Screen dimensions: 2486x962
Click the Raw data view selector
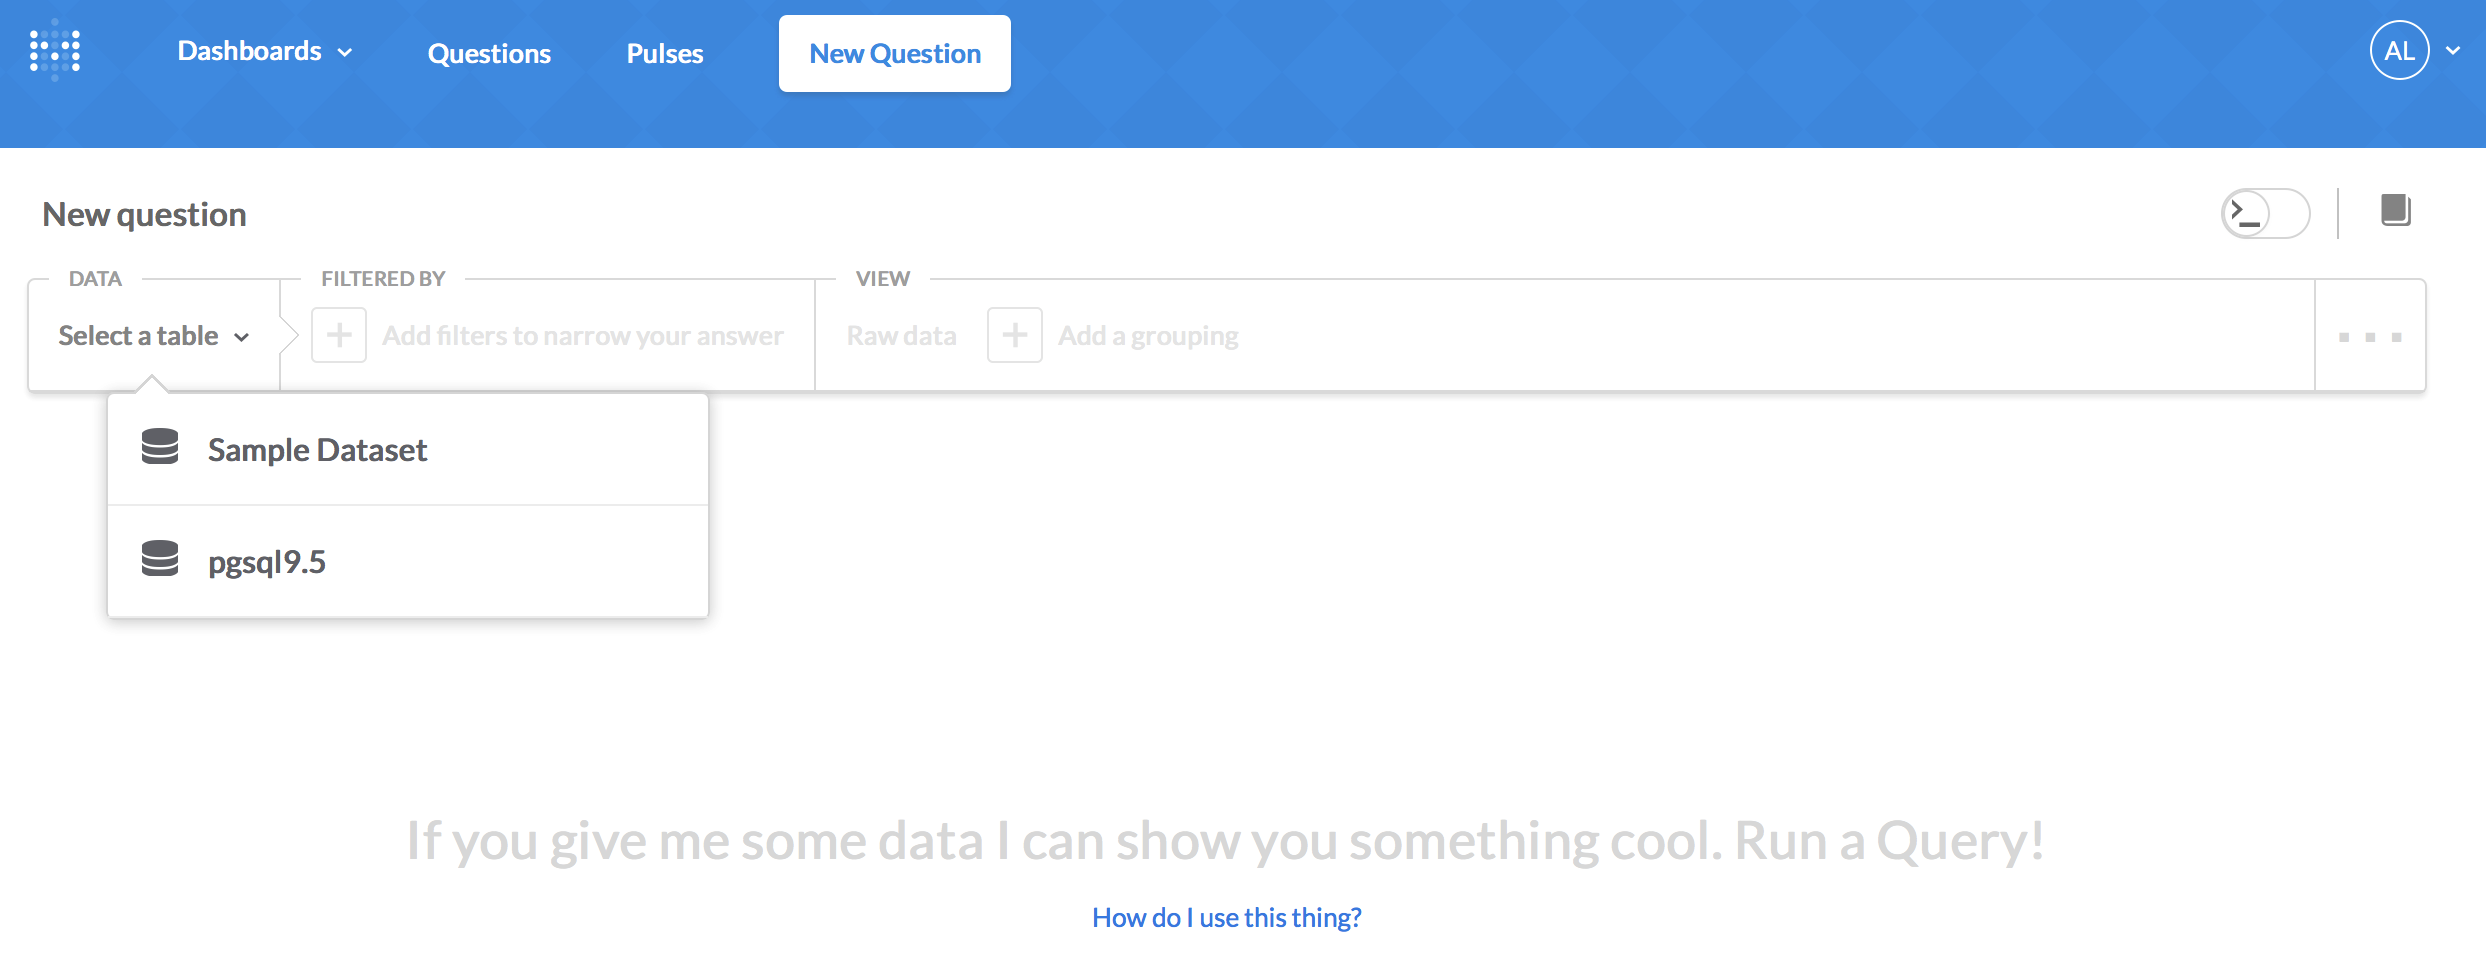coord(901,336)
